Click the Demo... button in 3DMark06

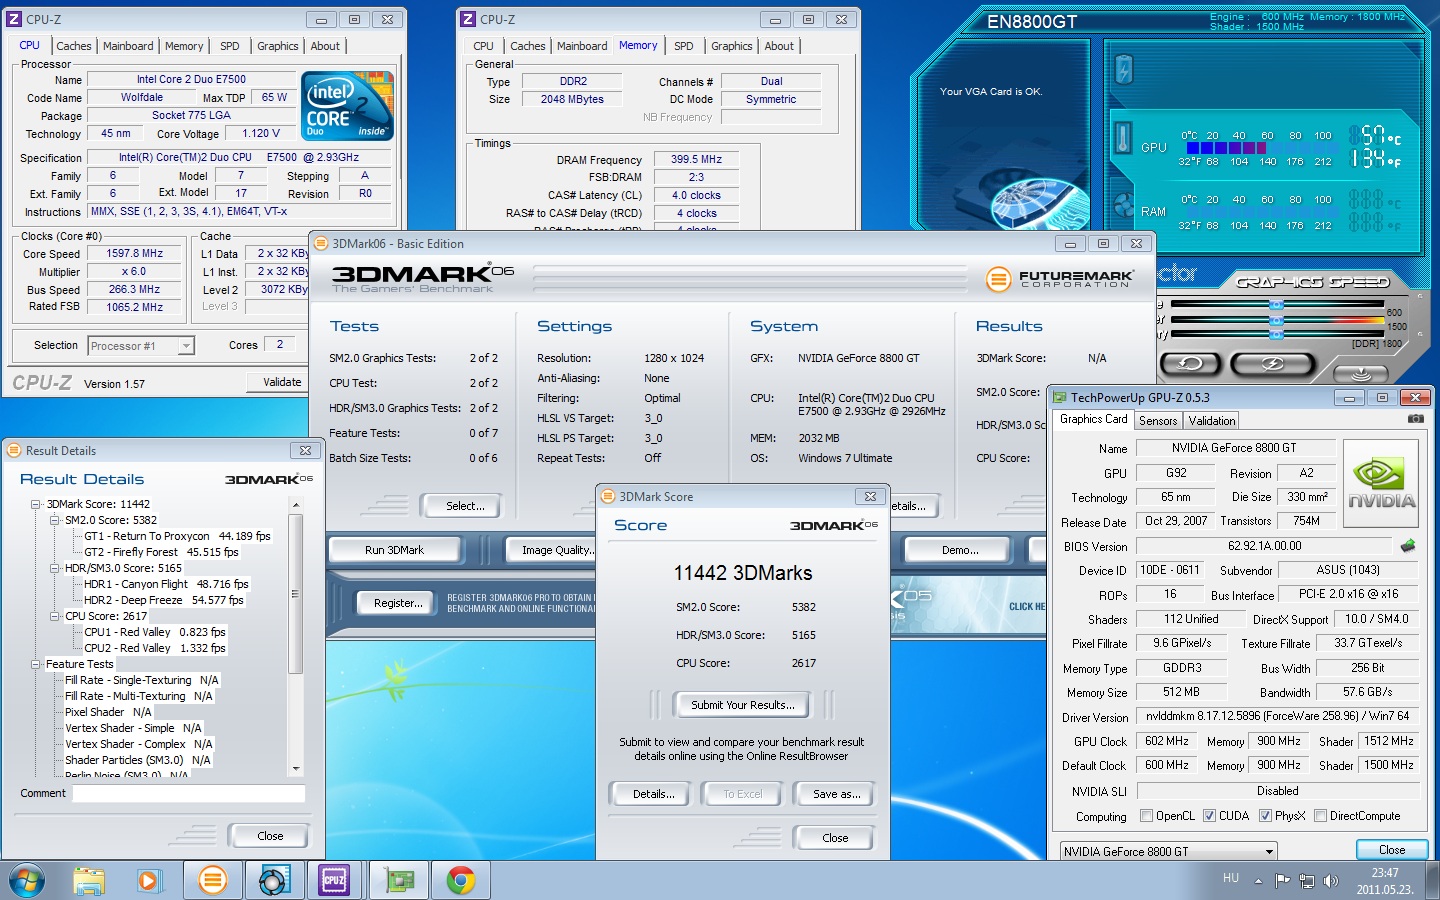[x=960, y=550]
